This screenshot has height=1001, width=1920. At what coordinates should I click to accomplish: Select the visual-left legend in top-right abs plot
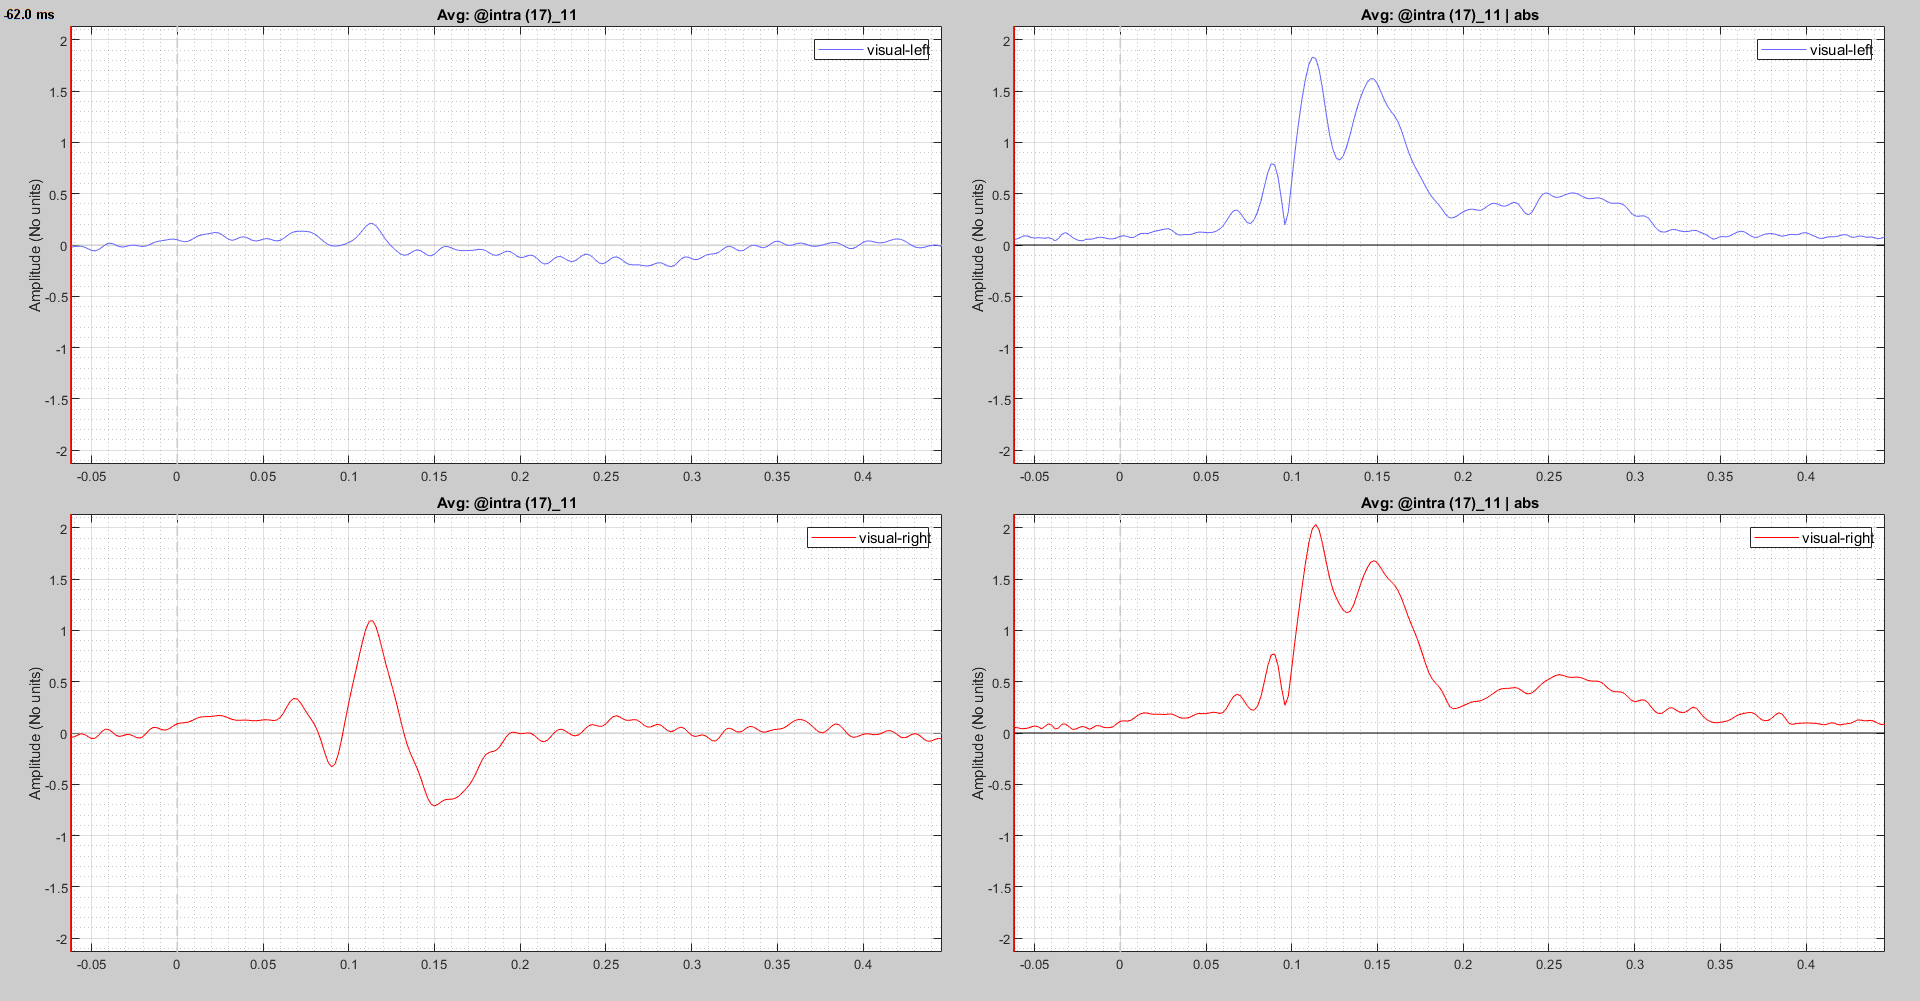click(x=1814, y=50)
